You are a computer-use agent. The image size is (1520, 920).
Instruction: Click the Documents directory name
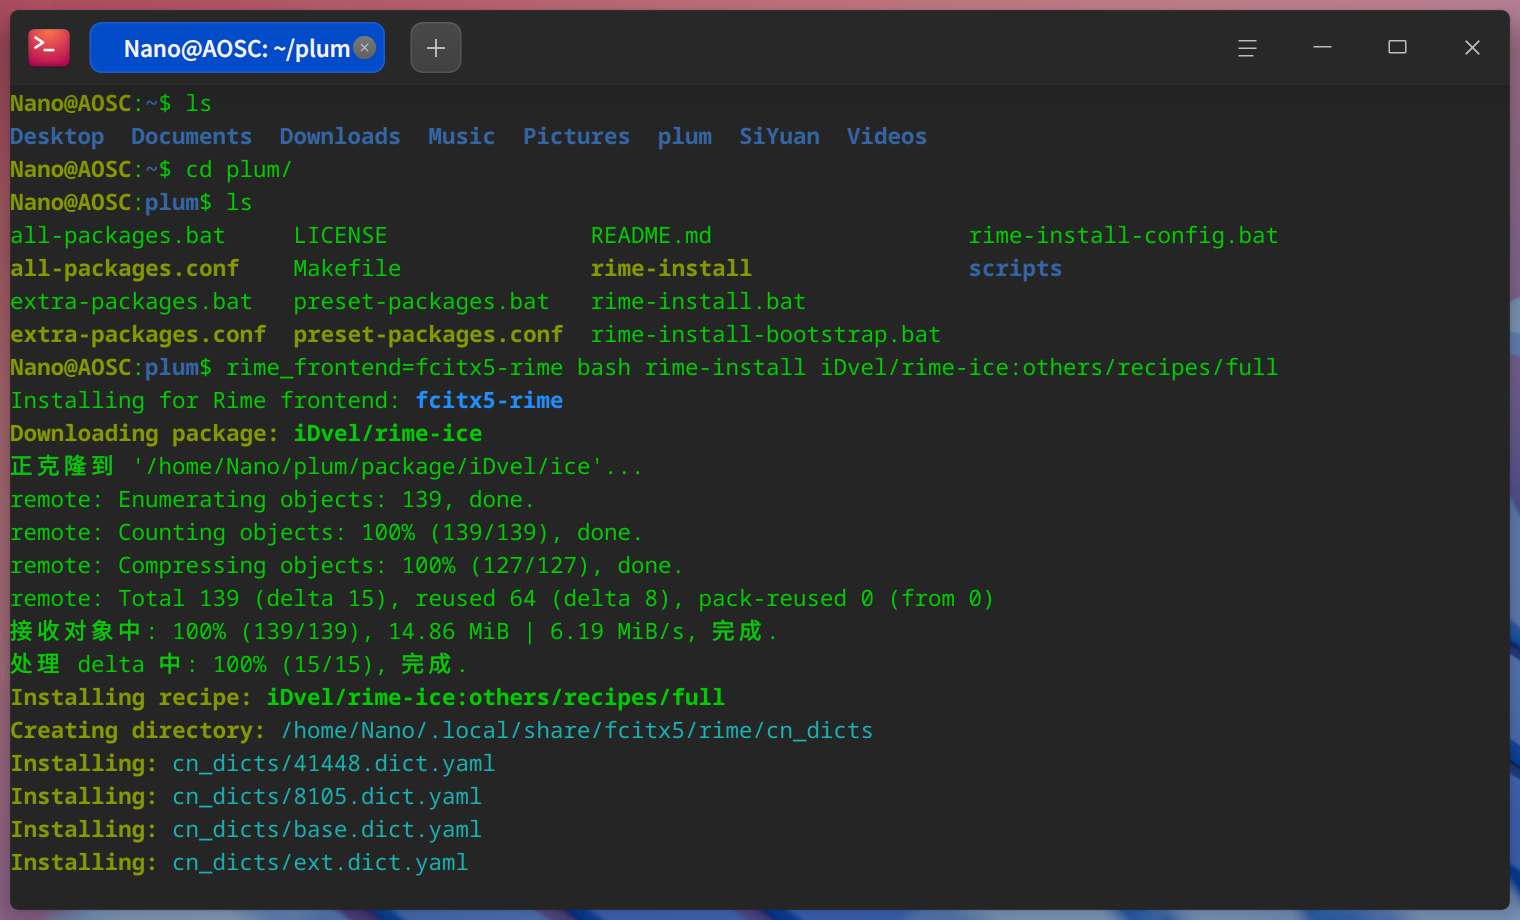(x=192, y=136)
